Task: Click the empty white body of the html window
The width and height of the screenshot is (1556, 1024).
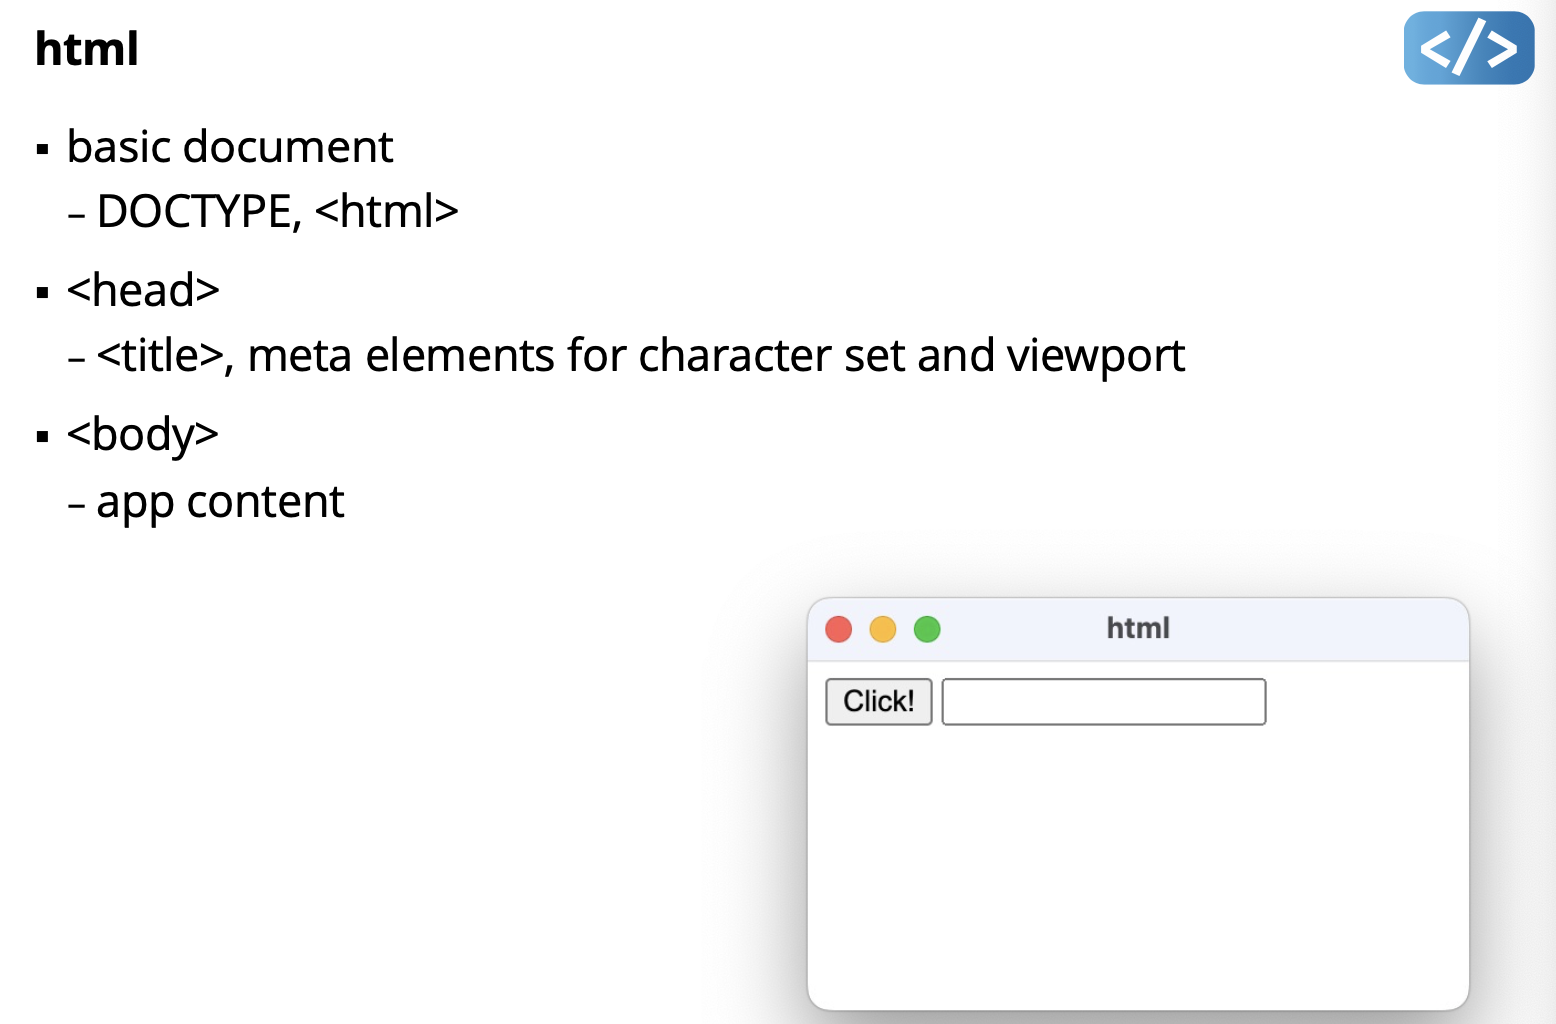Action: pos(1138,860)
